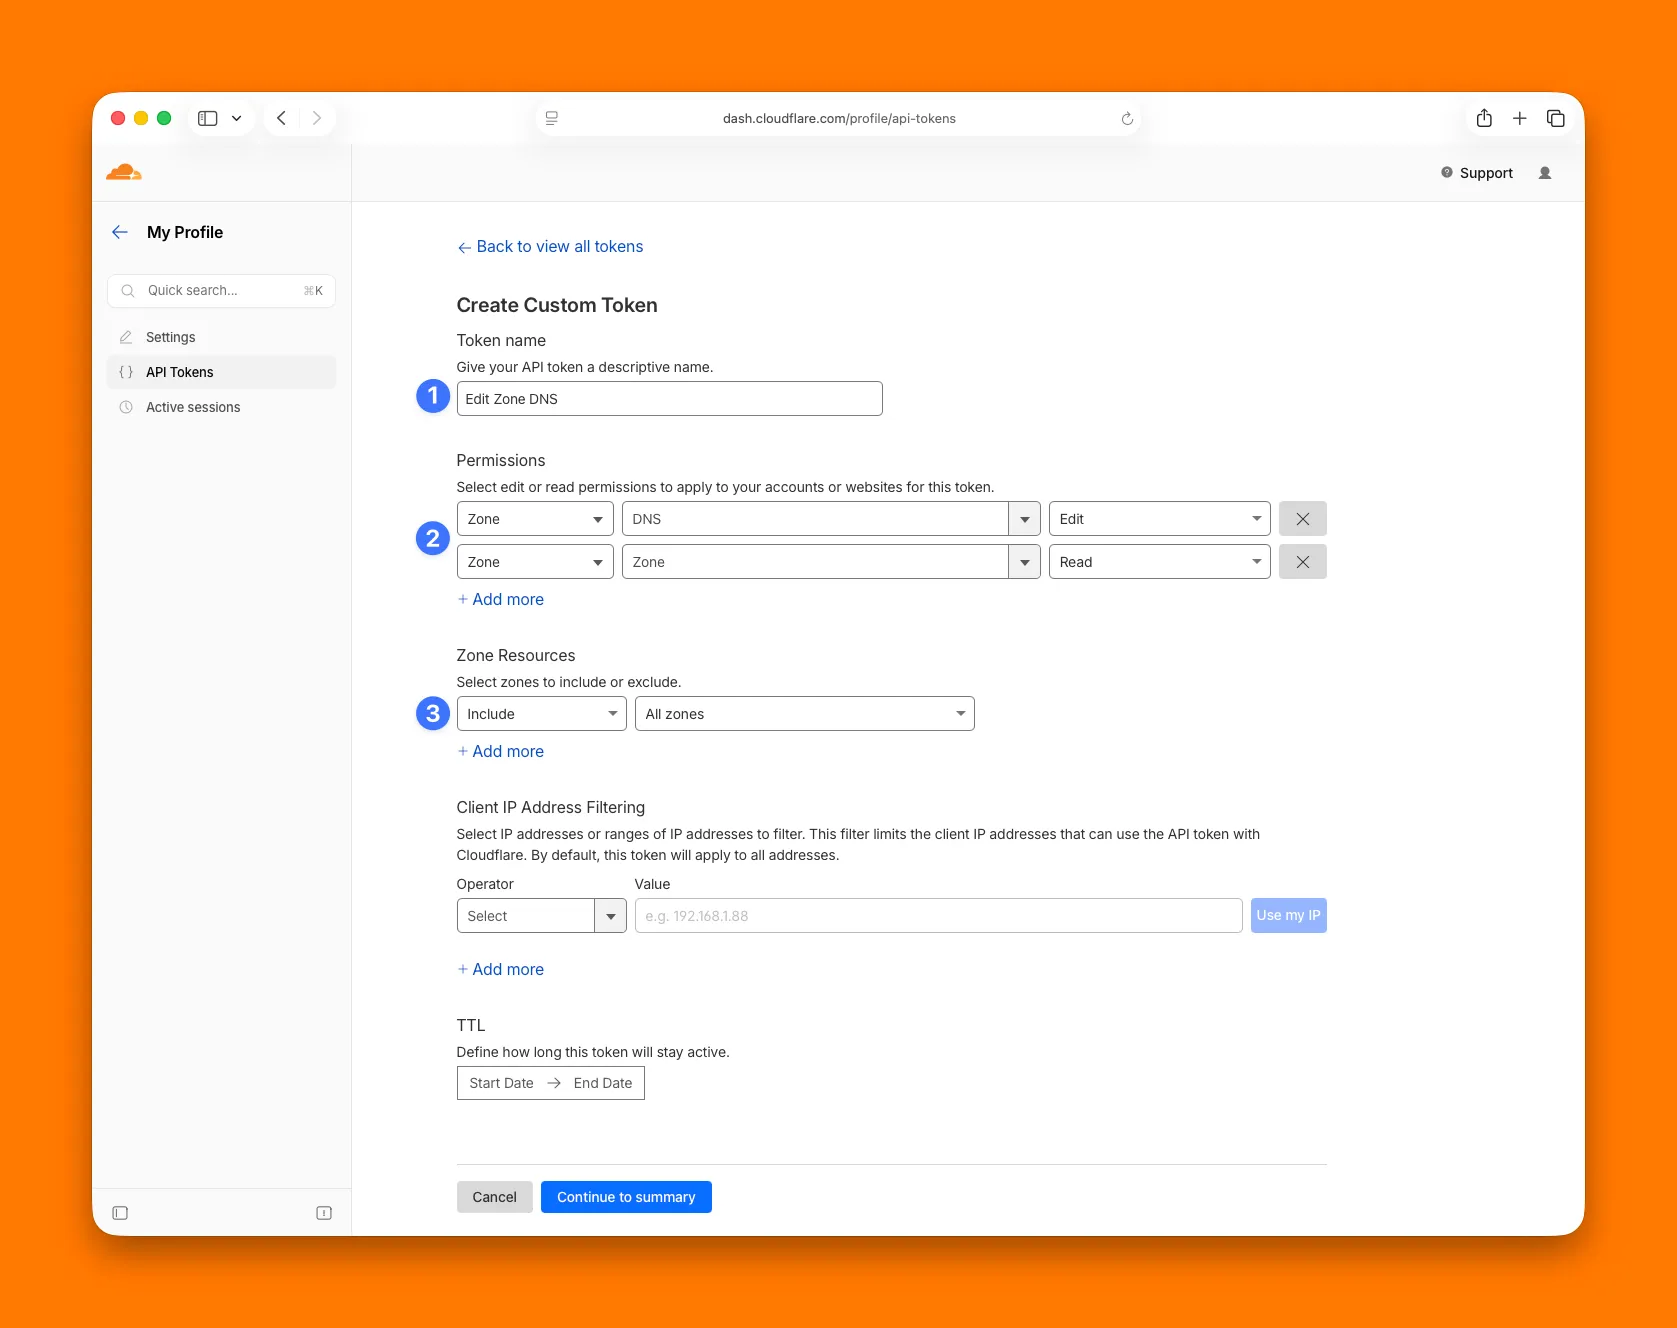The height and width of the screenshot is (1328, 1677).
Task: Click the quick search magnifying glass
Action: tap(127, 290)
